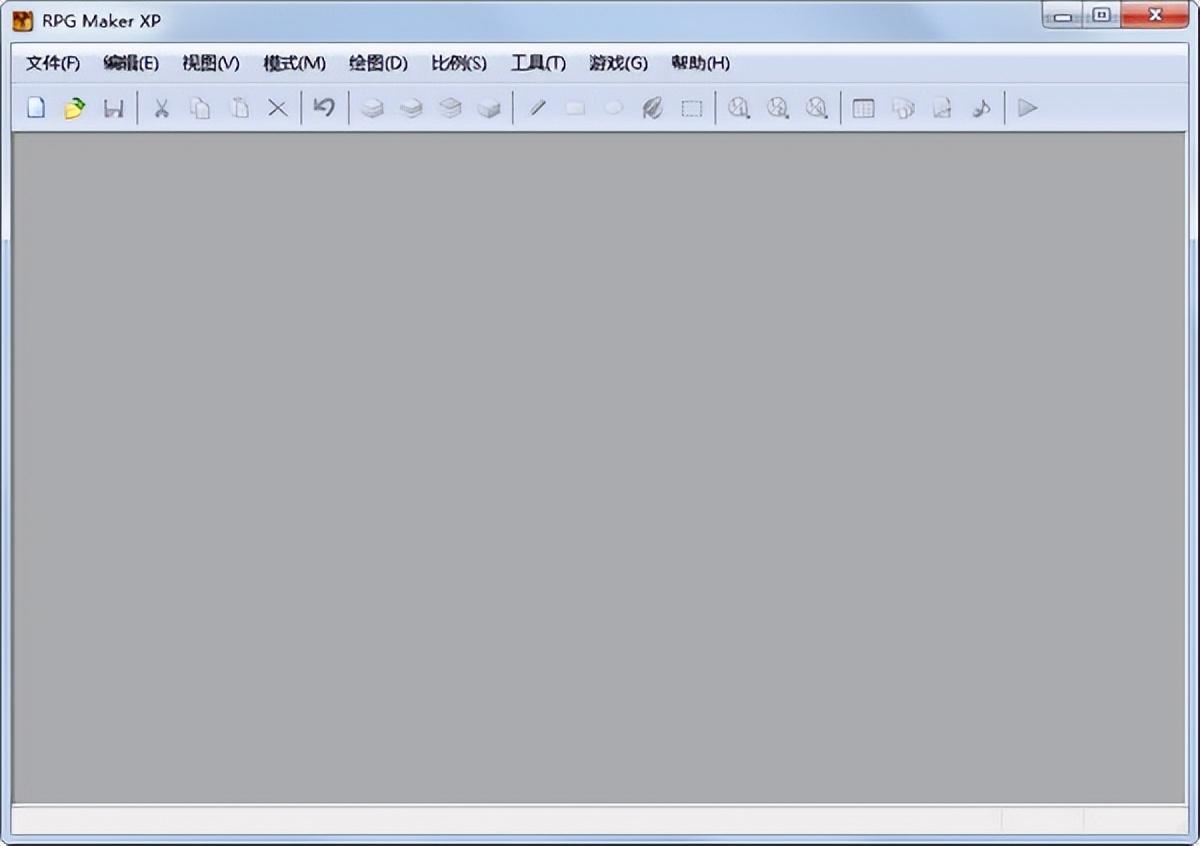Click the empty gray map workspace

click(x=600, y=470)
